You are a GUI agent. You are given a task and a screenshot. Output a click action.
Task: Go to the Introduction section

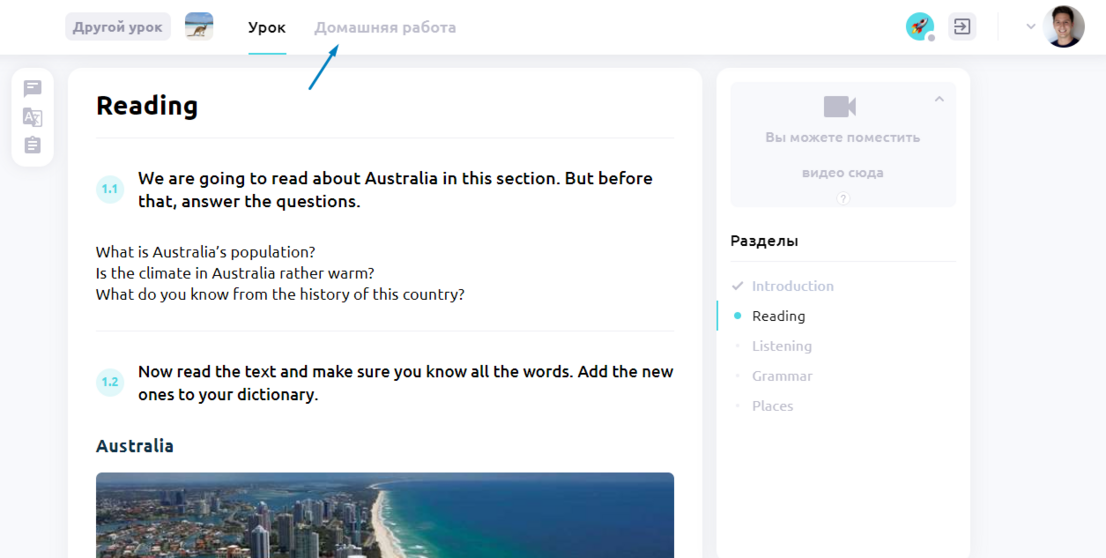(x=793, y=286)
